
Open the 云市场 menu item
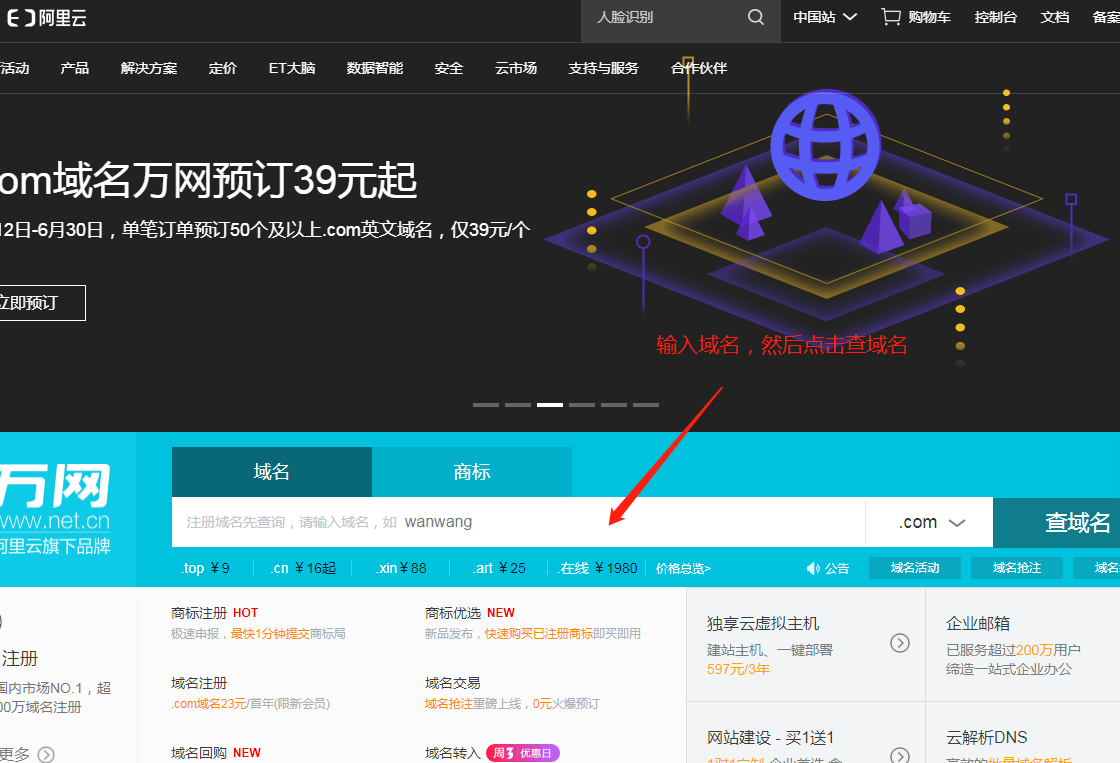click(x=516, y=68)
